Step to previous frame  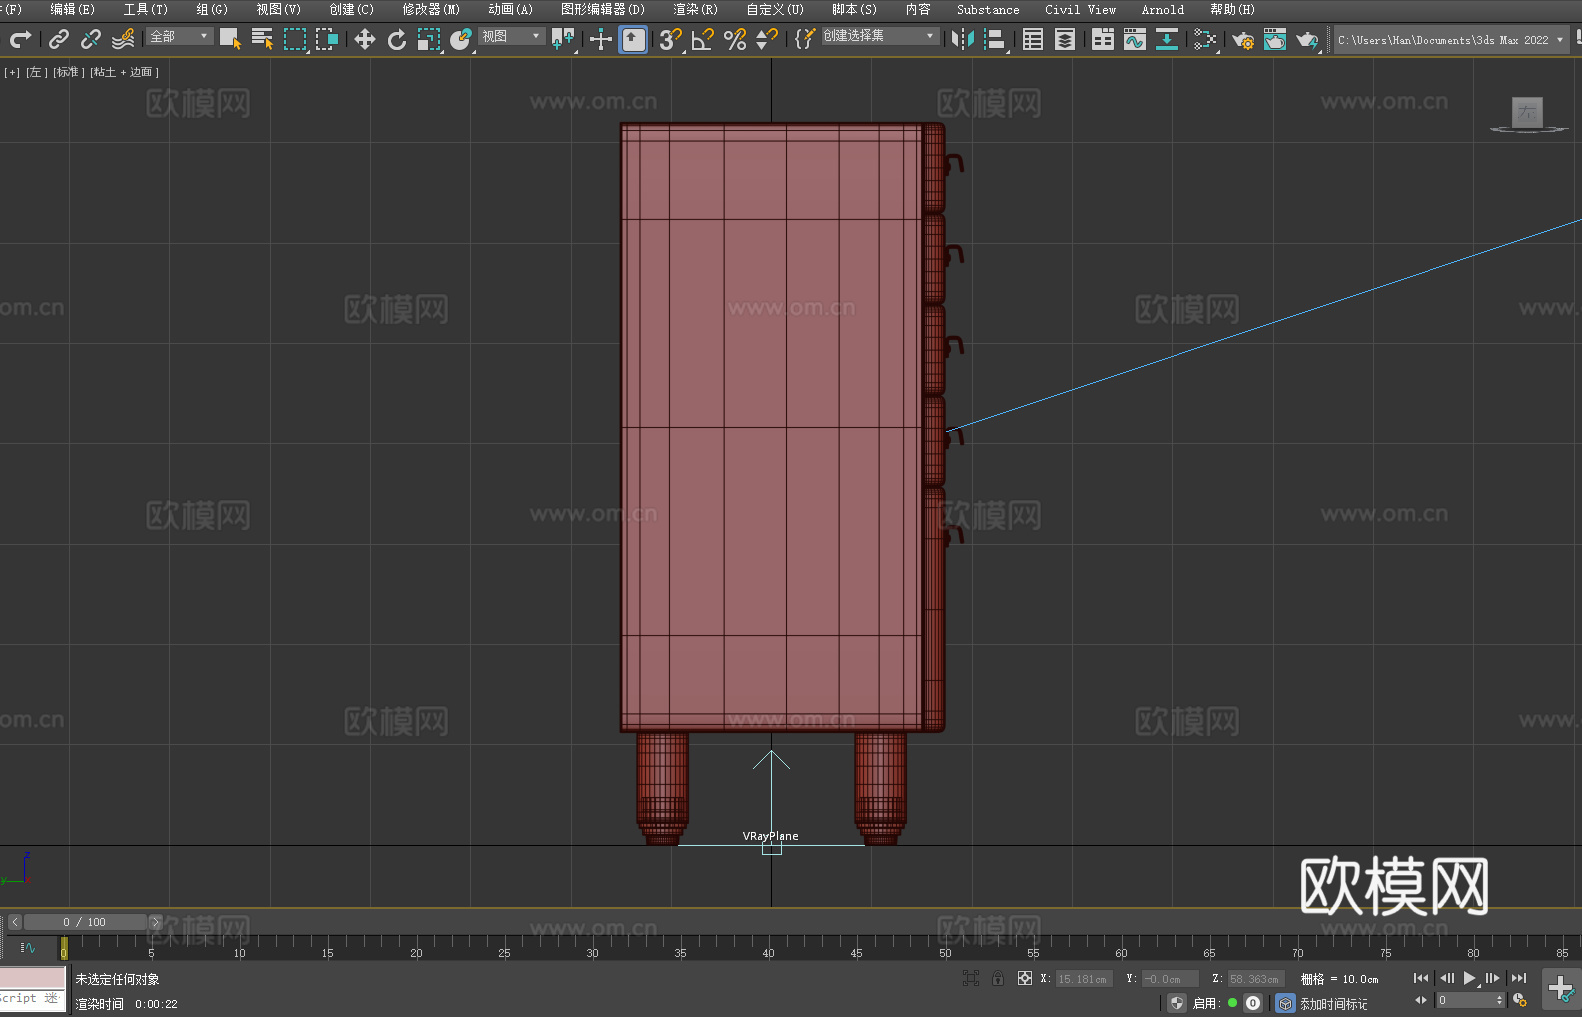click(x=1446, y=978)
